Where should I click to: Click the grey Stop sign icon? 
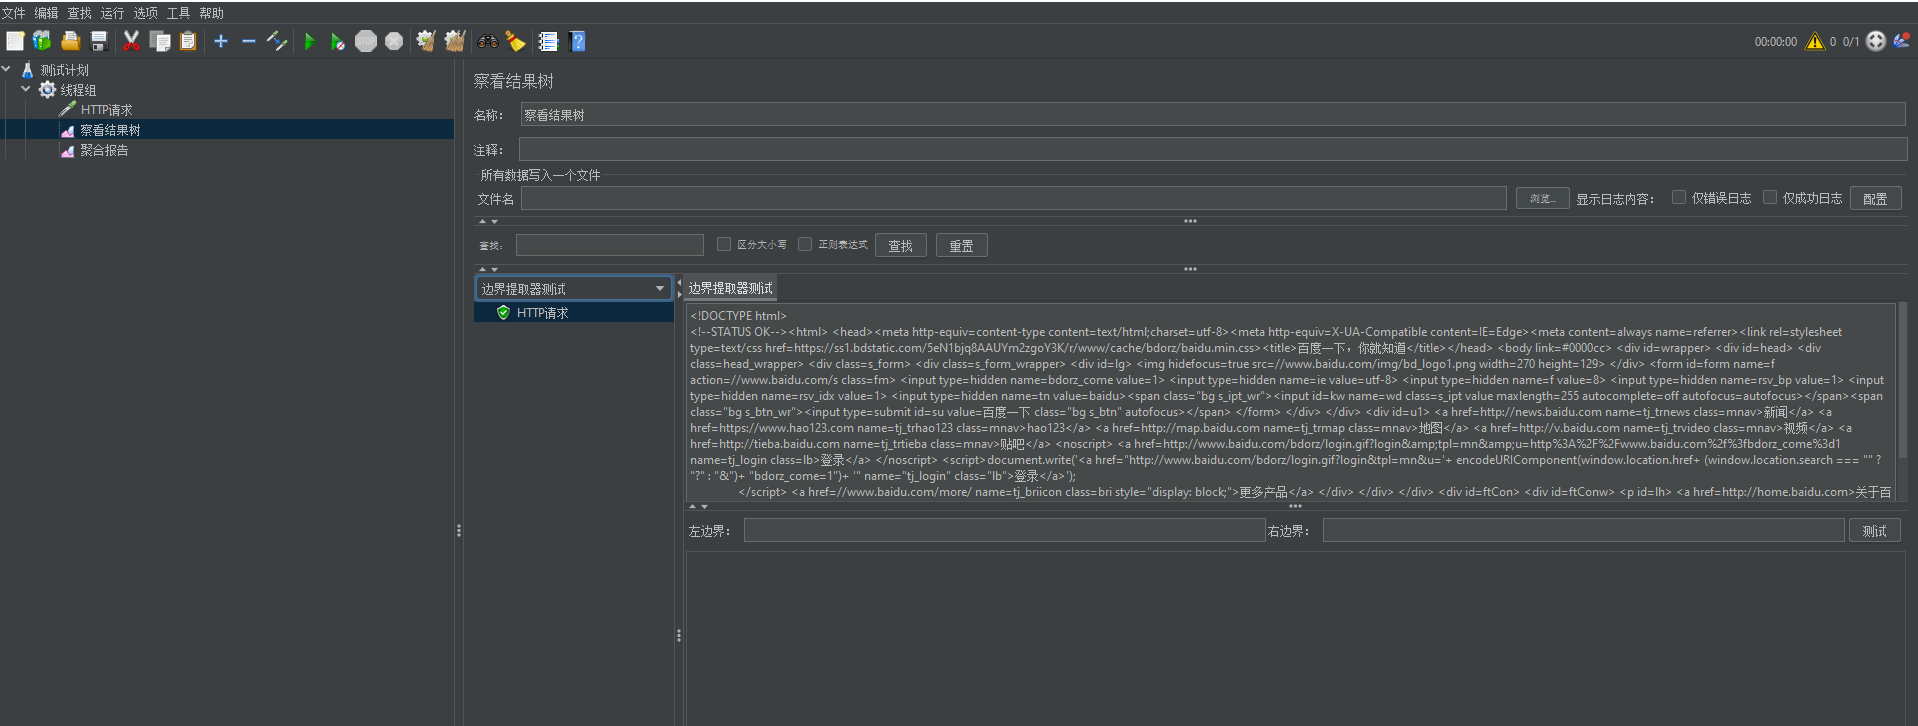pyautogui.click(x=366, y=41)
